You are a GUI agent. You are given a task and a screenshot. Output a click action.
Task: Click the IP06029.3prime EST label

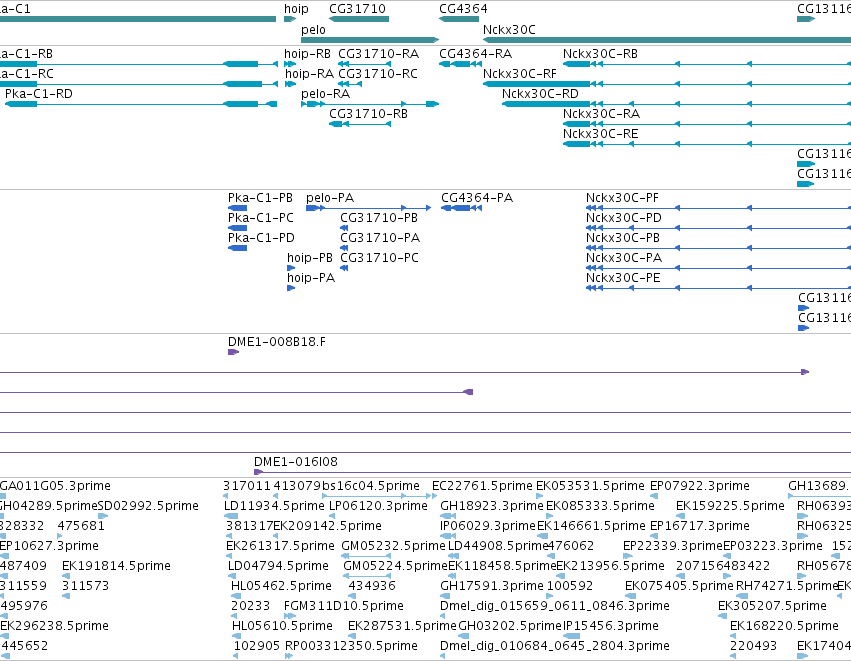pyautogui.click(x=487, y=526)
